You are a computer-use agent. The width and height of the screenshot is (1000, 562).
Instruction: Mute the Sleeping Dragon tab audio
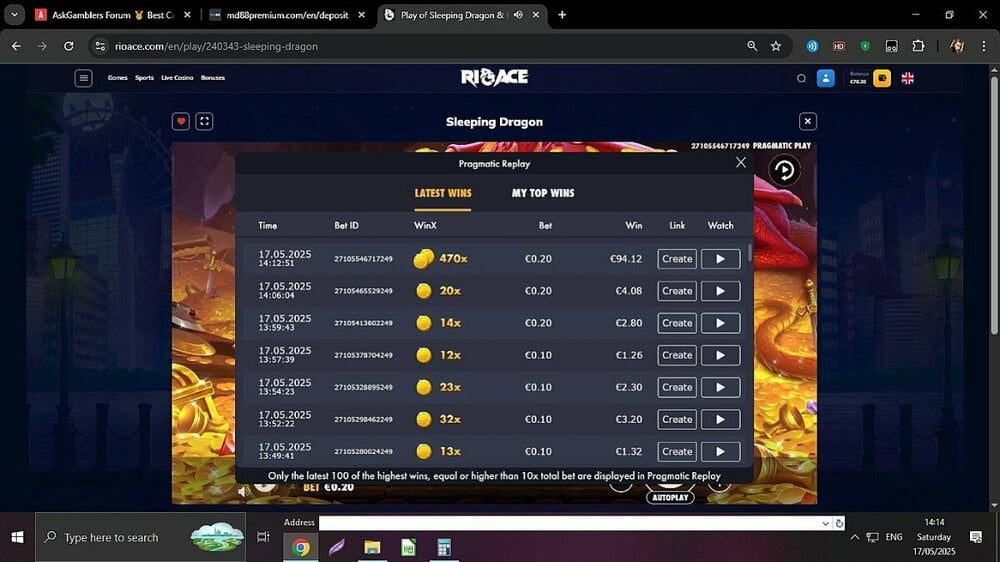click(518, 15)
